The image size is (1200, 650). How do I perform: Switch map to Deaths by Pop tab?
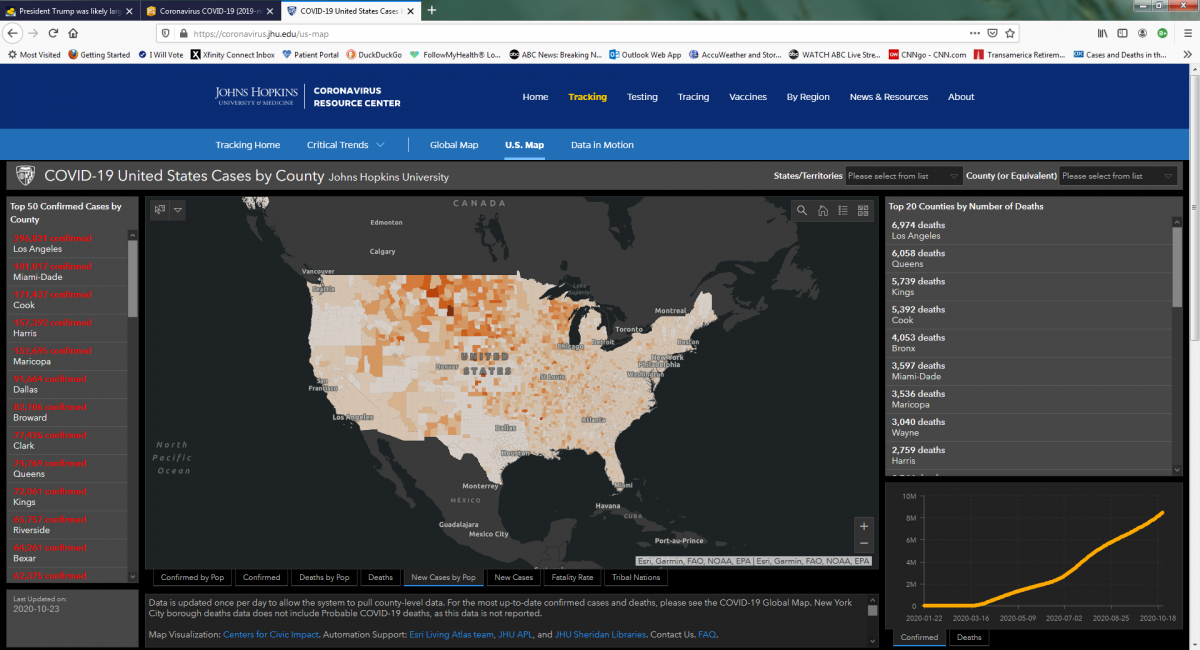tap(325, 577)
